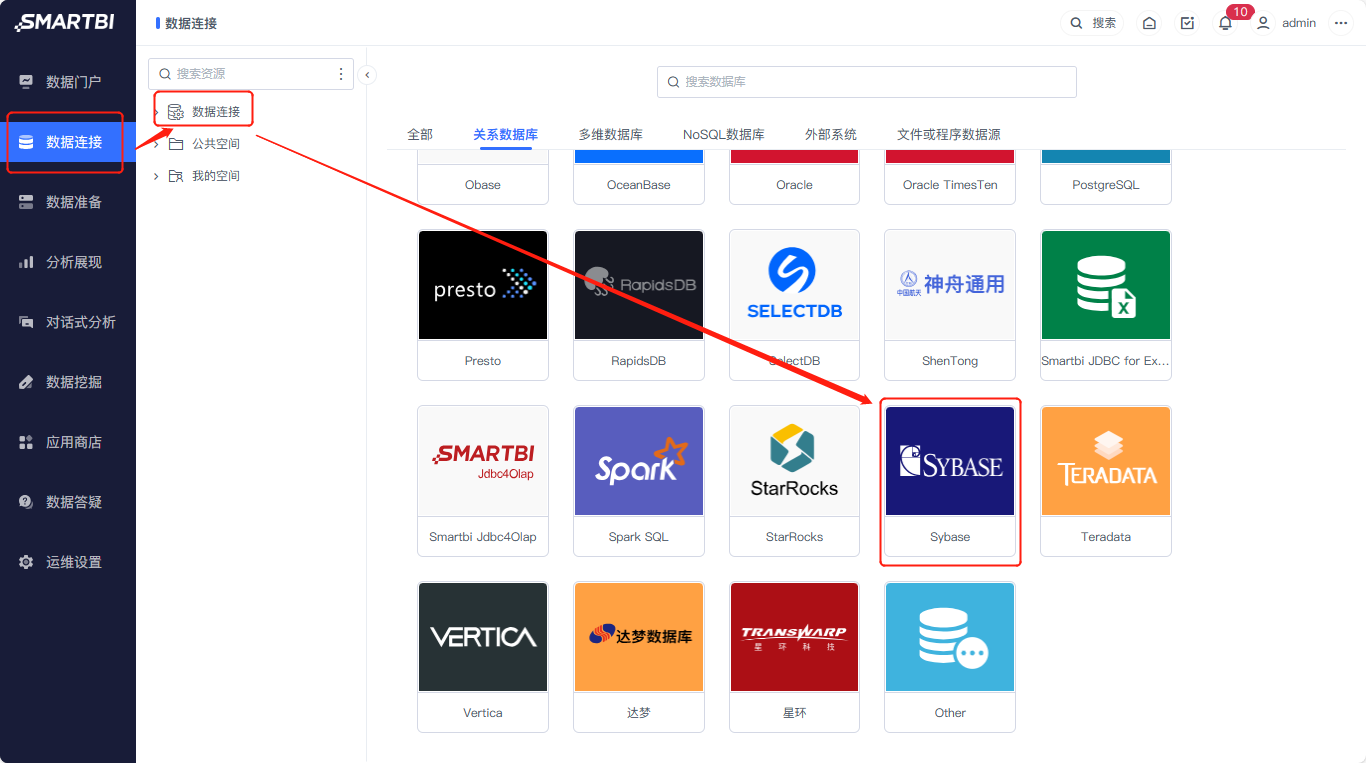Screen dimensions: 1366x763
Task: Open the admin user menu
Action: pyautogui.click(x=1286, y=23)
